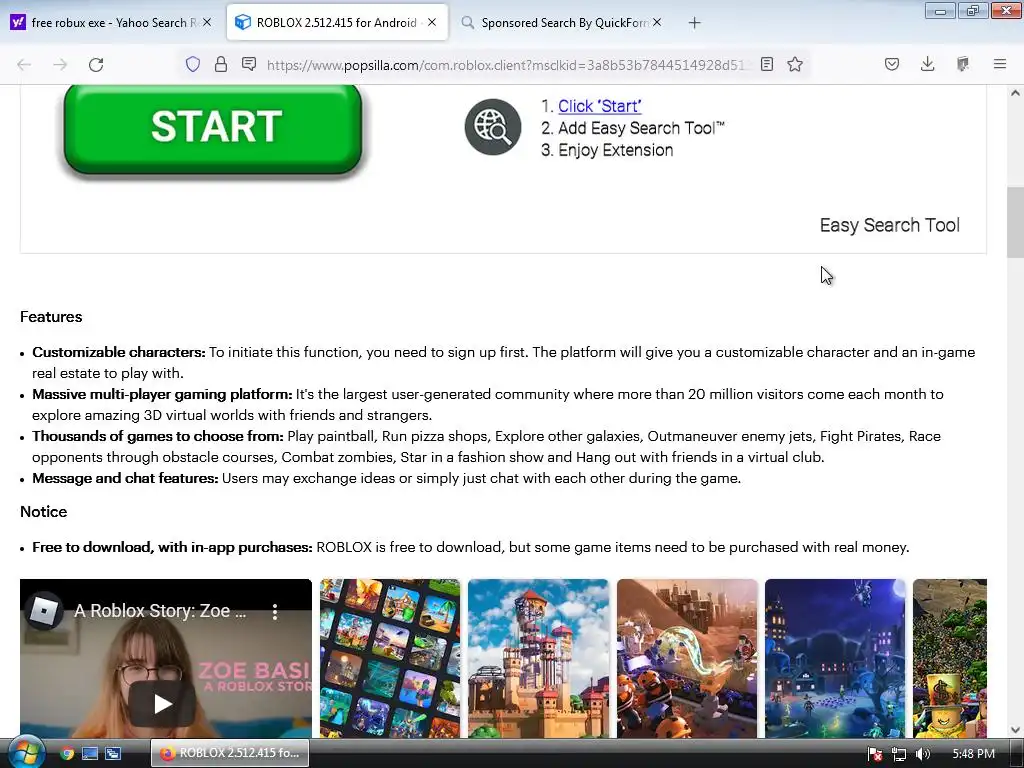This screenshot has height=768, width=1024.
Task: Switch to free robux exe Yahoo tab
Action: [111, 23]
